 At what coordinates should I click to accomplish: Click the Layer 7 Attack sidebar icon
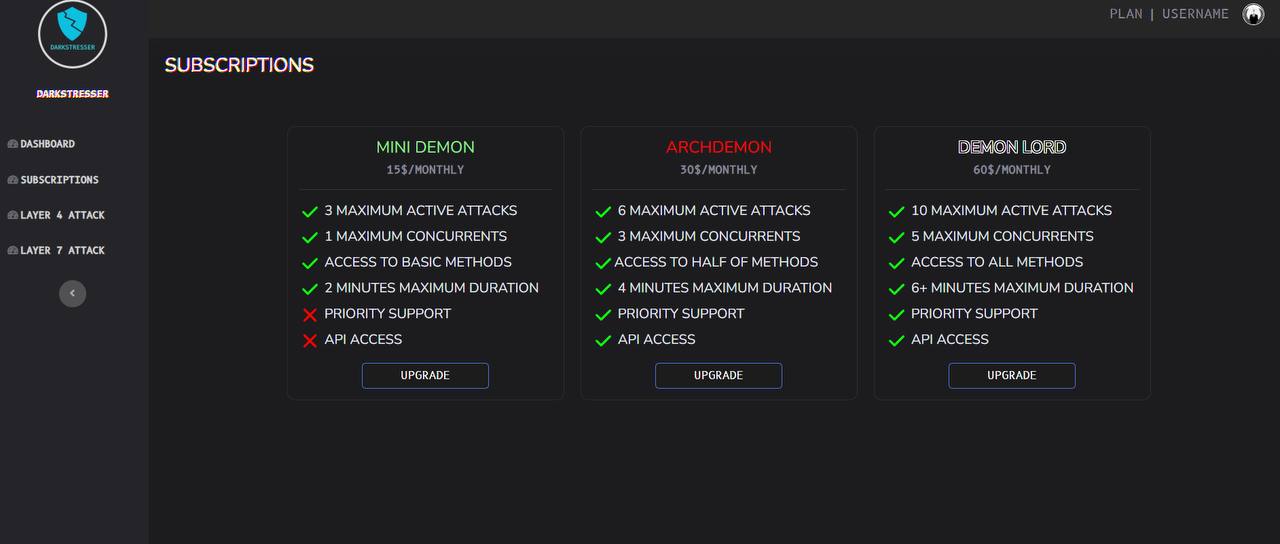tap(12, 250)
